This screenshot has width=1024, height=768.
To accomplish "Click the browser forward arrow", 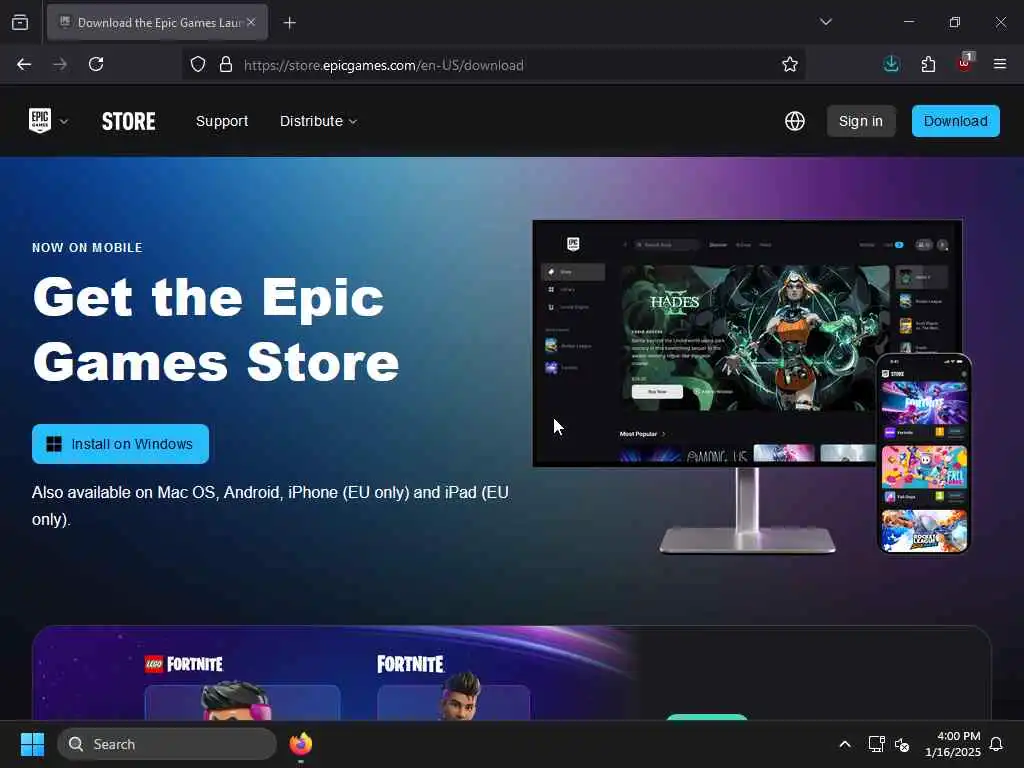I will click(x=60, y=64).
